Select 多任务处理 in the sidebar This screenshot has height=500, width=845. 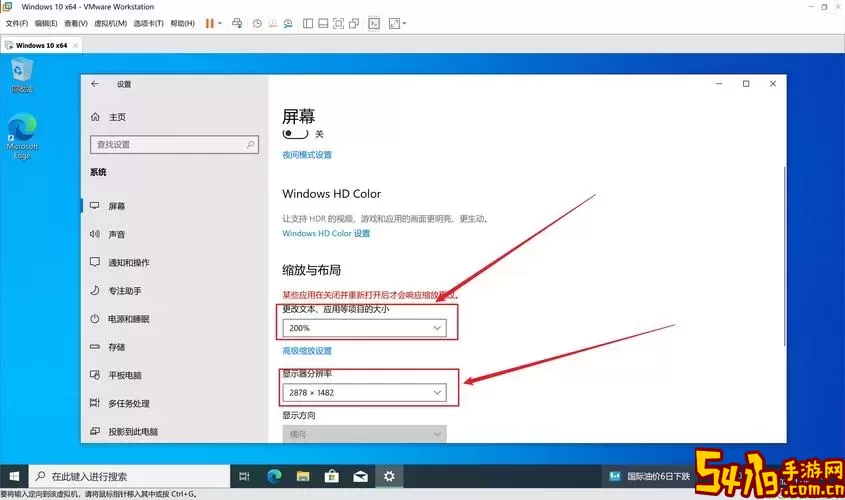pyautogui.click(x=175, y=403)
